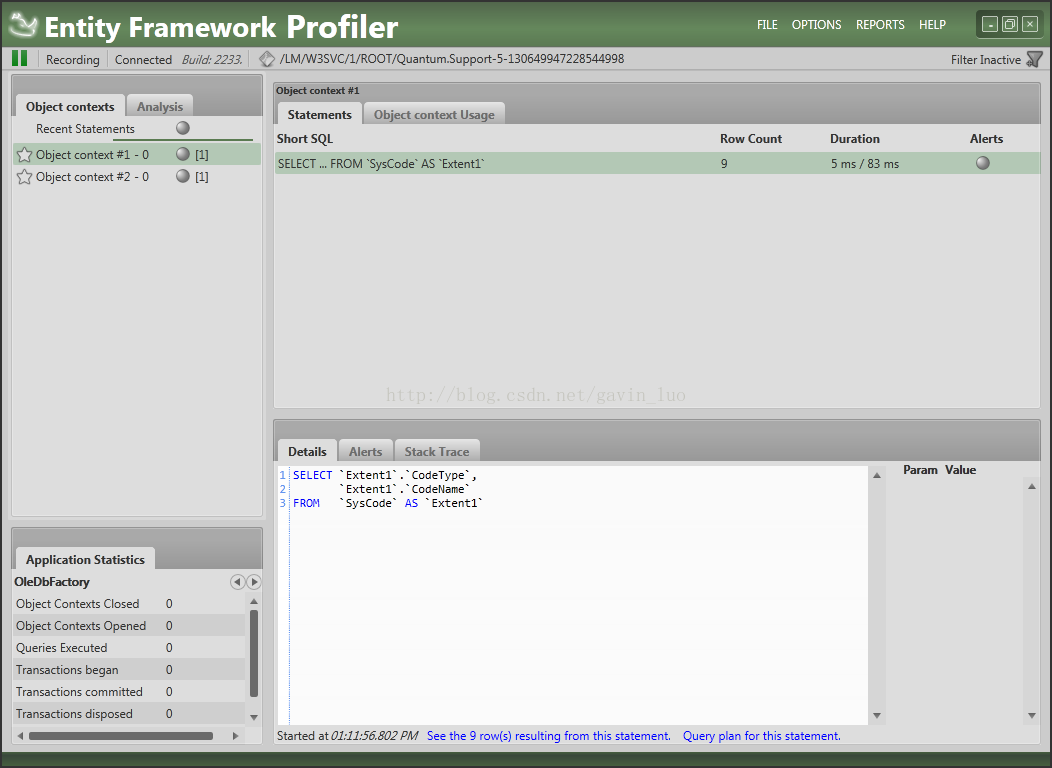Click the SQL query text in the Details editor

tap(388, 489)
